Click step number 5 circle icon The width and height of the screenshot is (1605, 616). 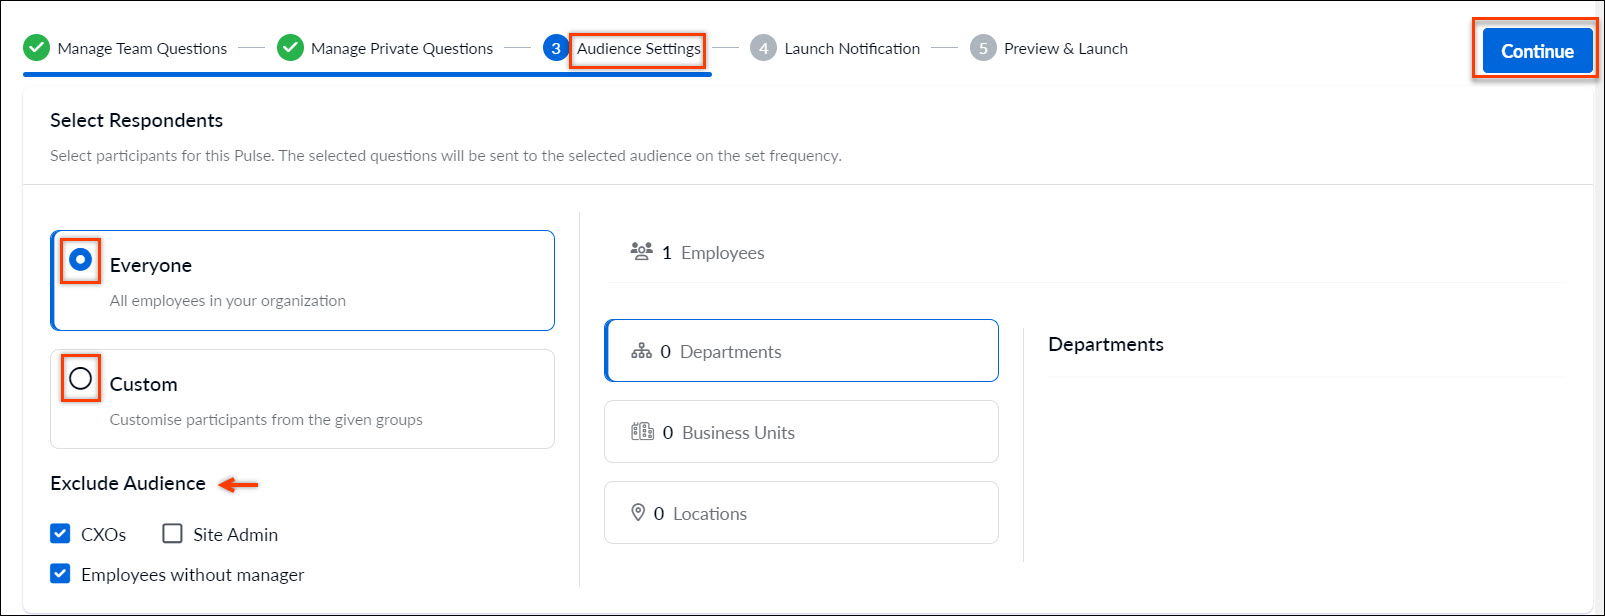point(983,48)
